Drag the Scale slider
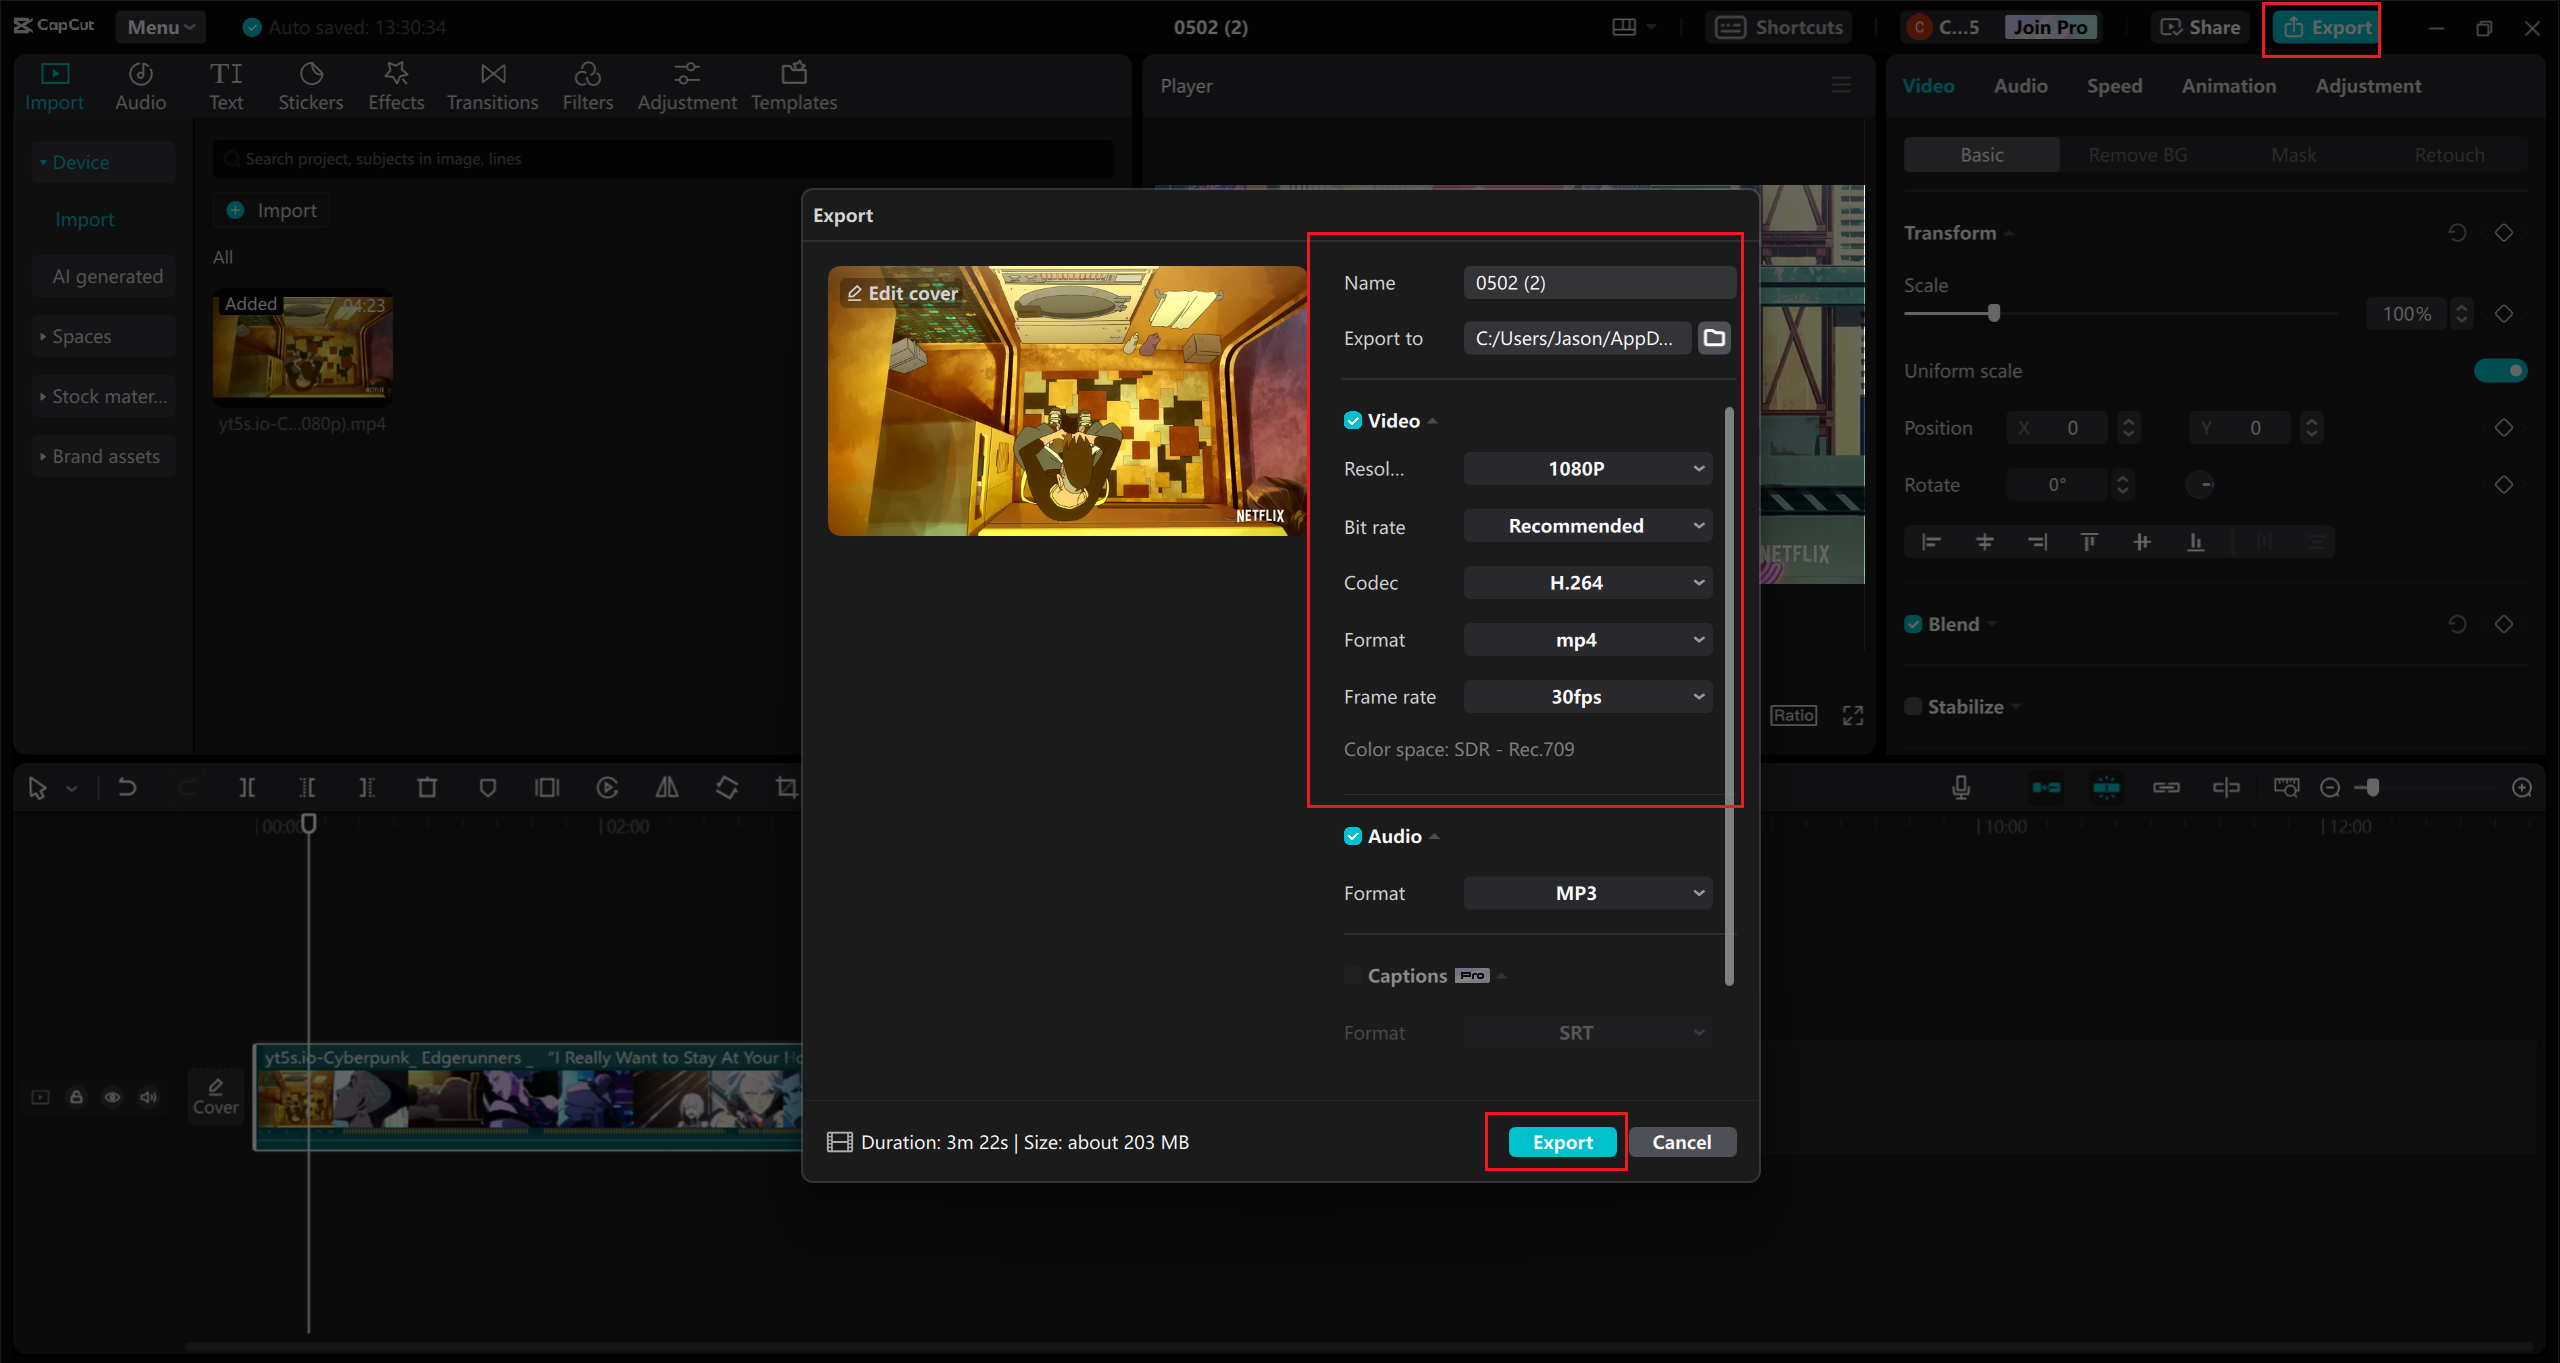Image resolution: width=2560 pixels, height=1363 pixels. [x=1993, y=312]
